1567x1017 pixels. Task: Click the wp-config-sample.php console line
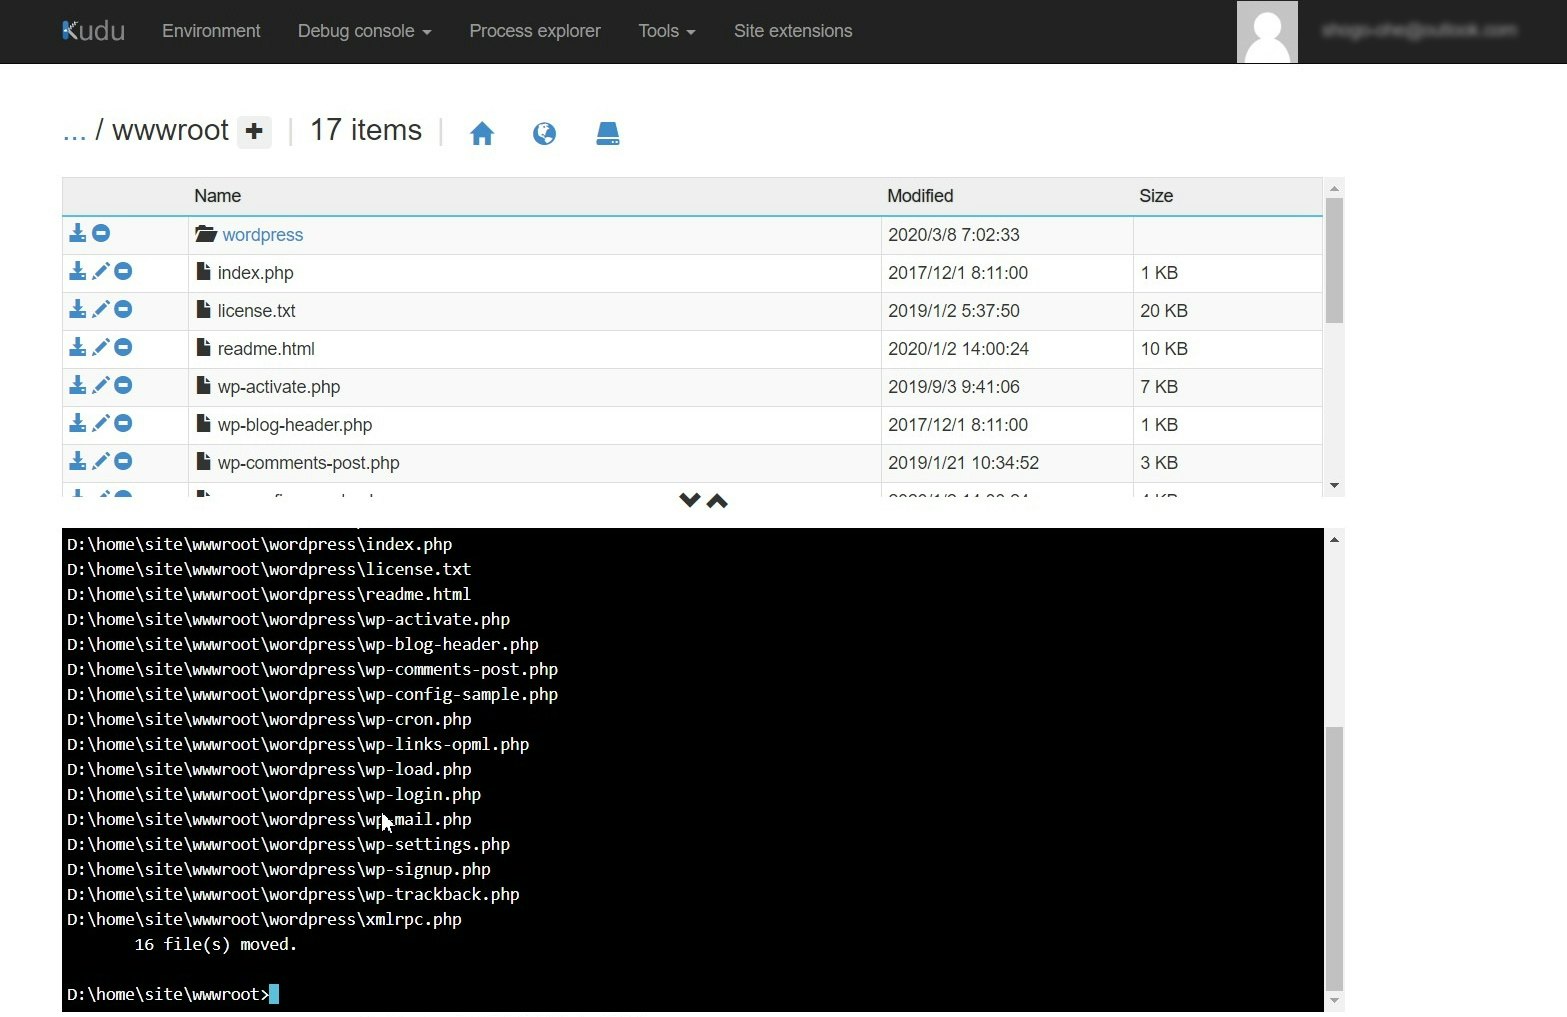(312, 694)
